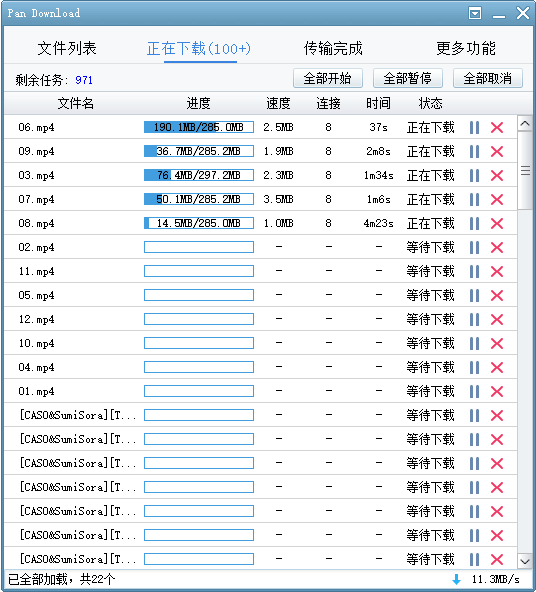This screenshot has height=592, width=536.
Task: Remove the waiting 04.mp4 task
Action: pos(497,367)
